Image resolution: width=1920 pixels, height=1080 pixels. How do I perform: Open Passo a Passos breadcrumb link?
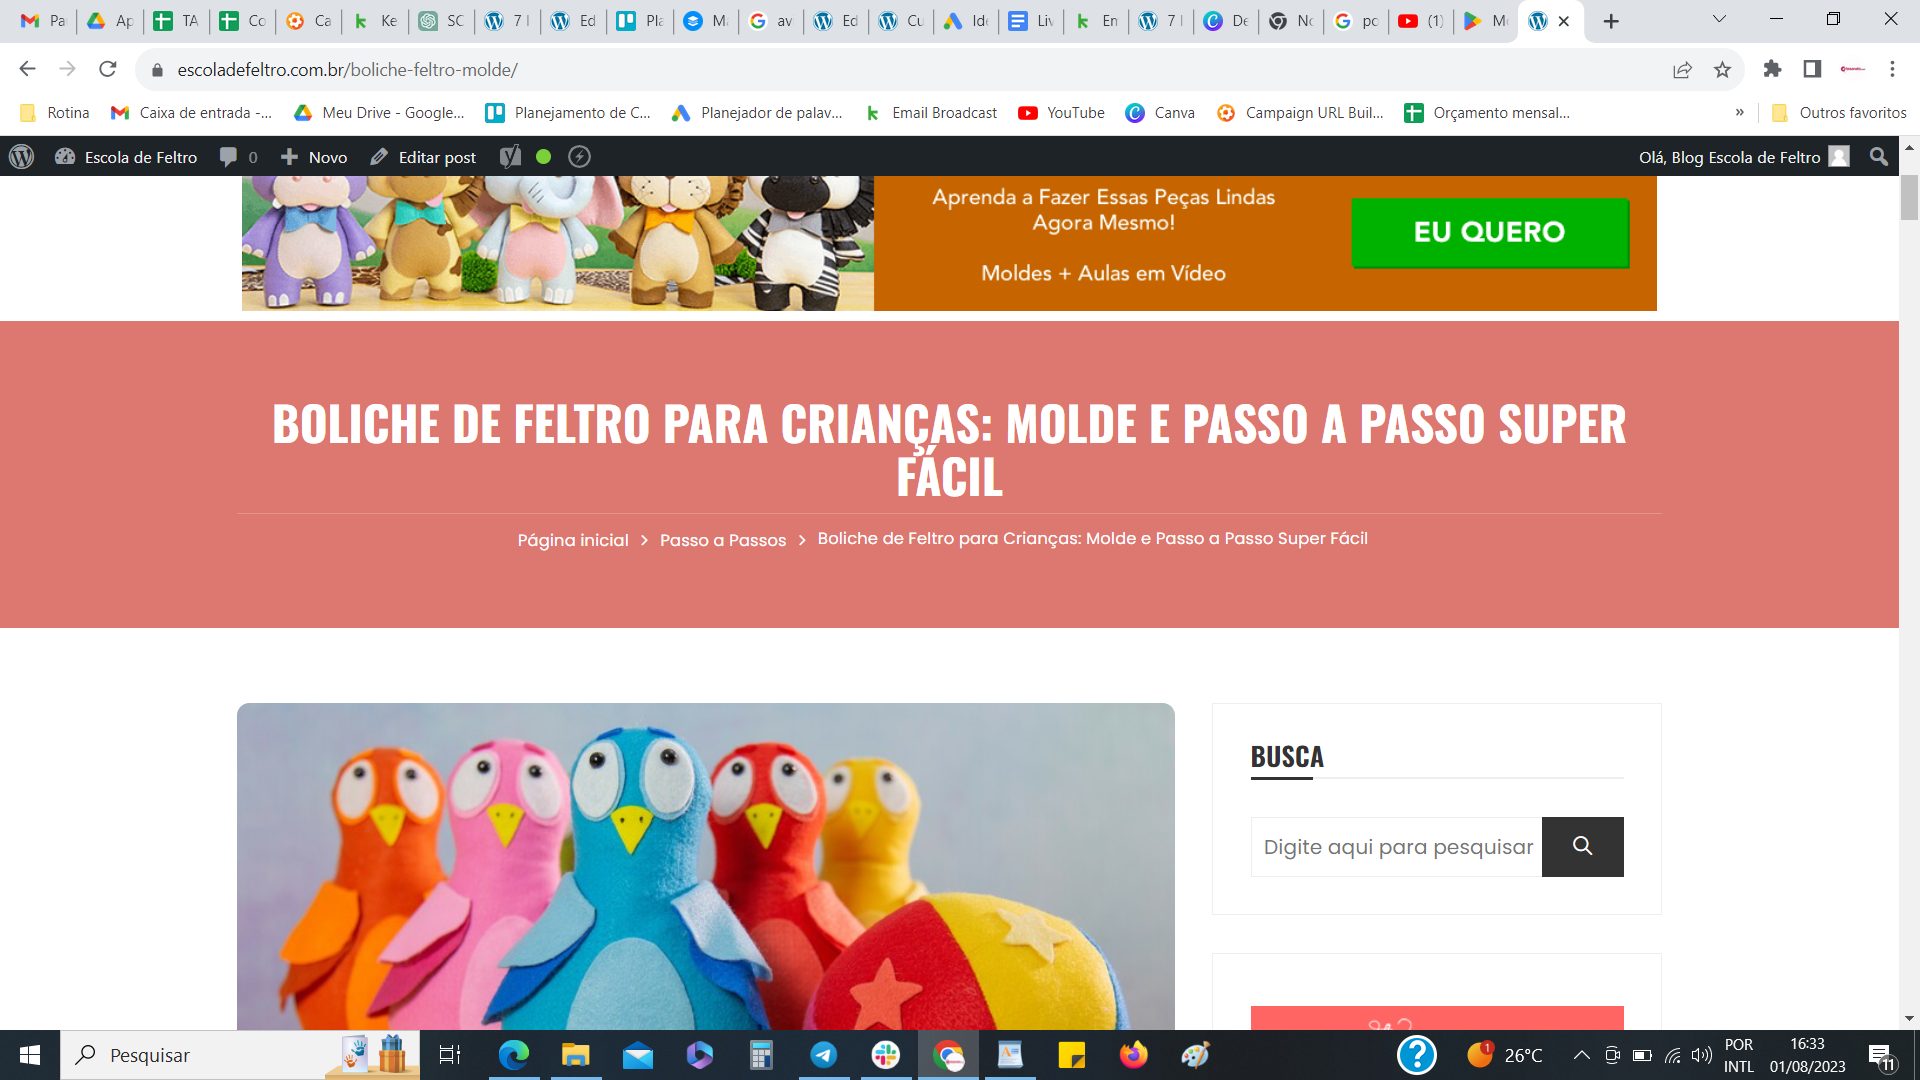click(x=723, y=540)
